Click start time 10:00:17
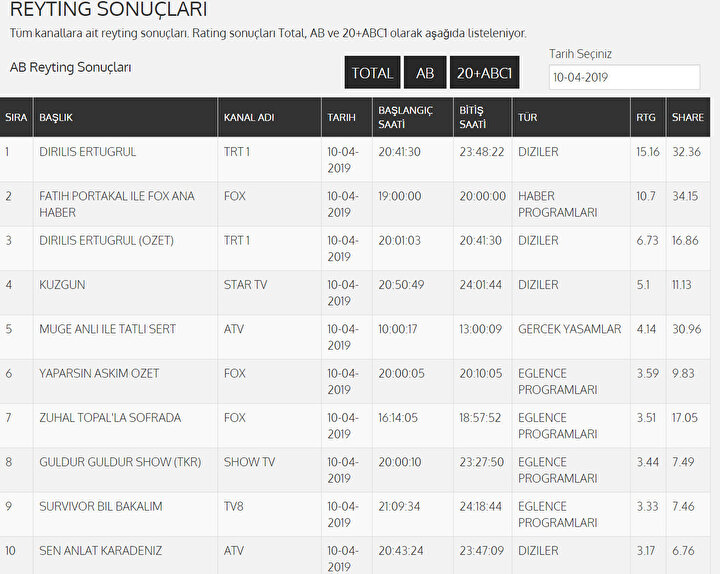This screenshot has width=720, height=574. (x=398, y=329)
